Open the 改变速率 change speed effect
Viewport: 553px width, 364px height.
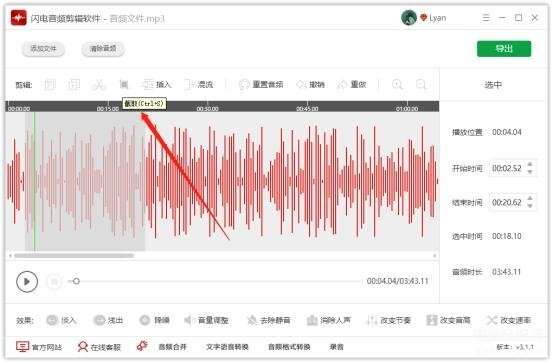(x=509, y=320)
